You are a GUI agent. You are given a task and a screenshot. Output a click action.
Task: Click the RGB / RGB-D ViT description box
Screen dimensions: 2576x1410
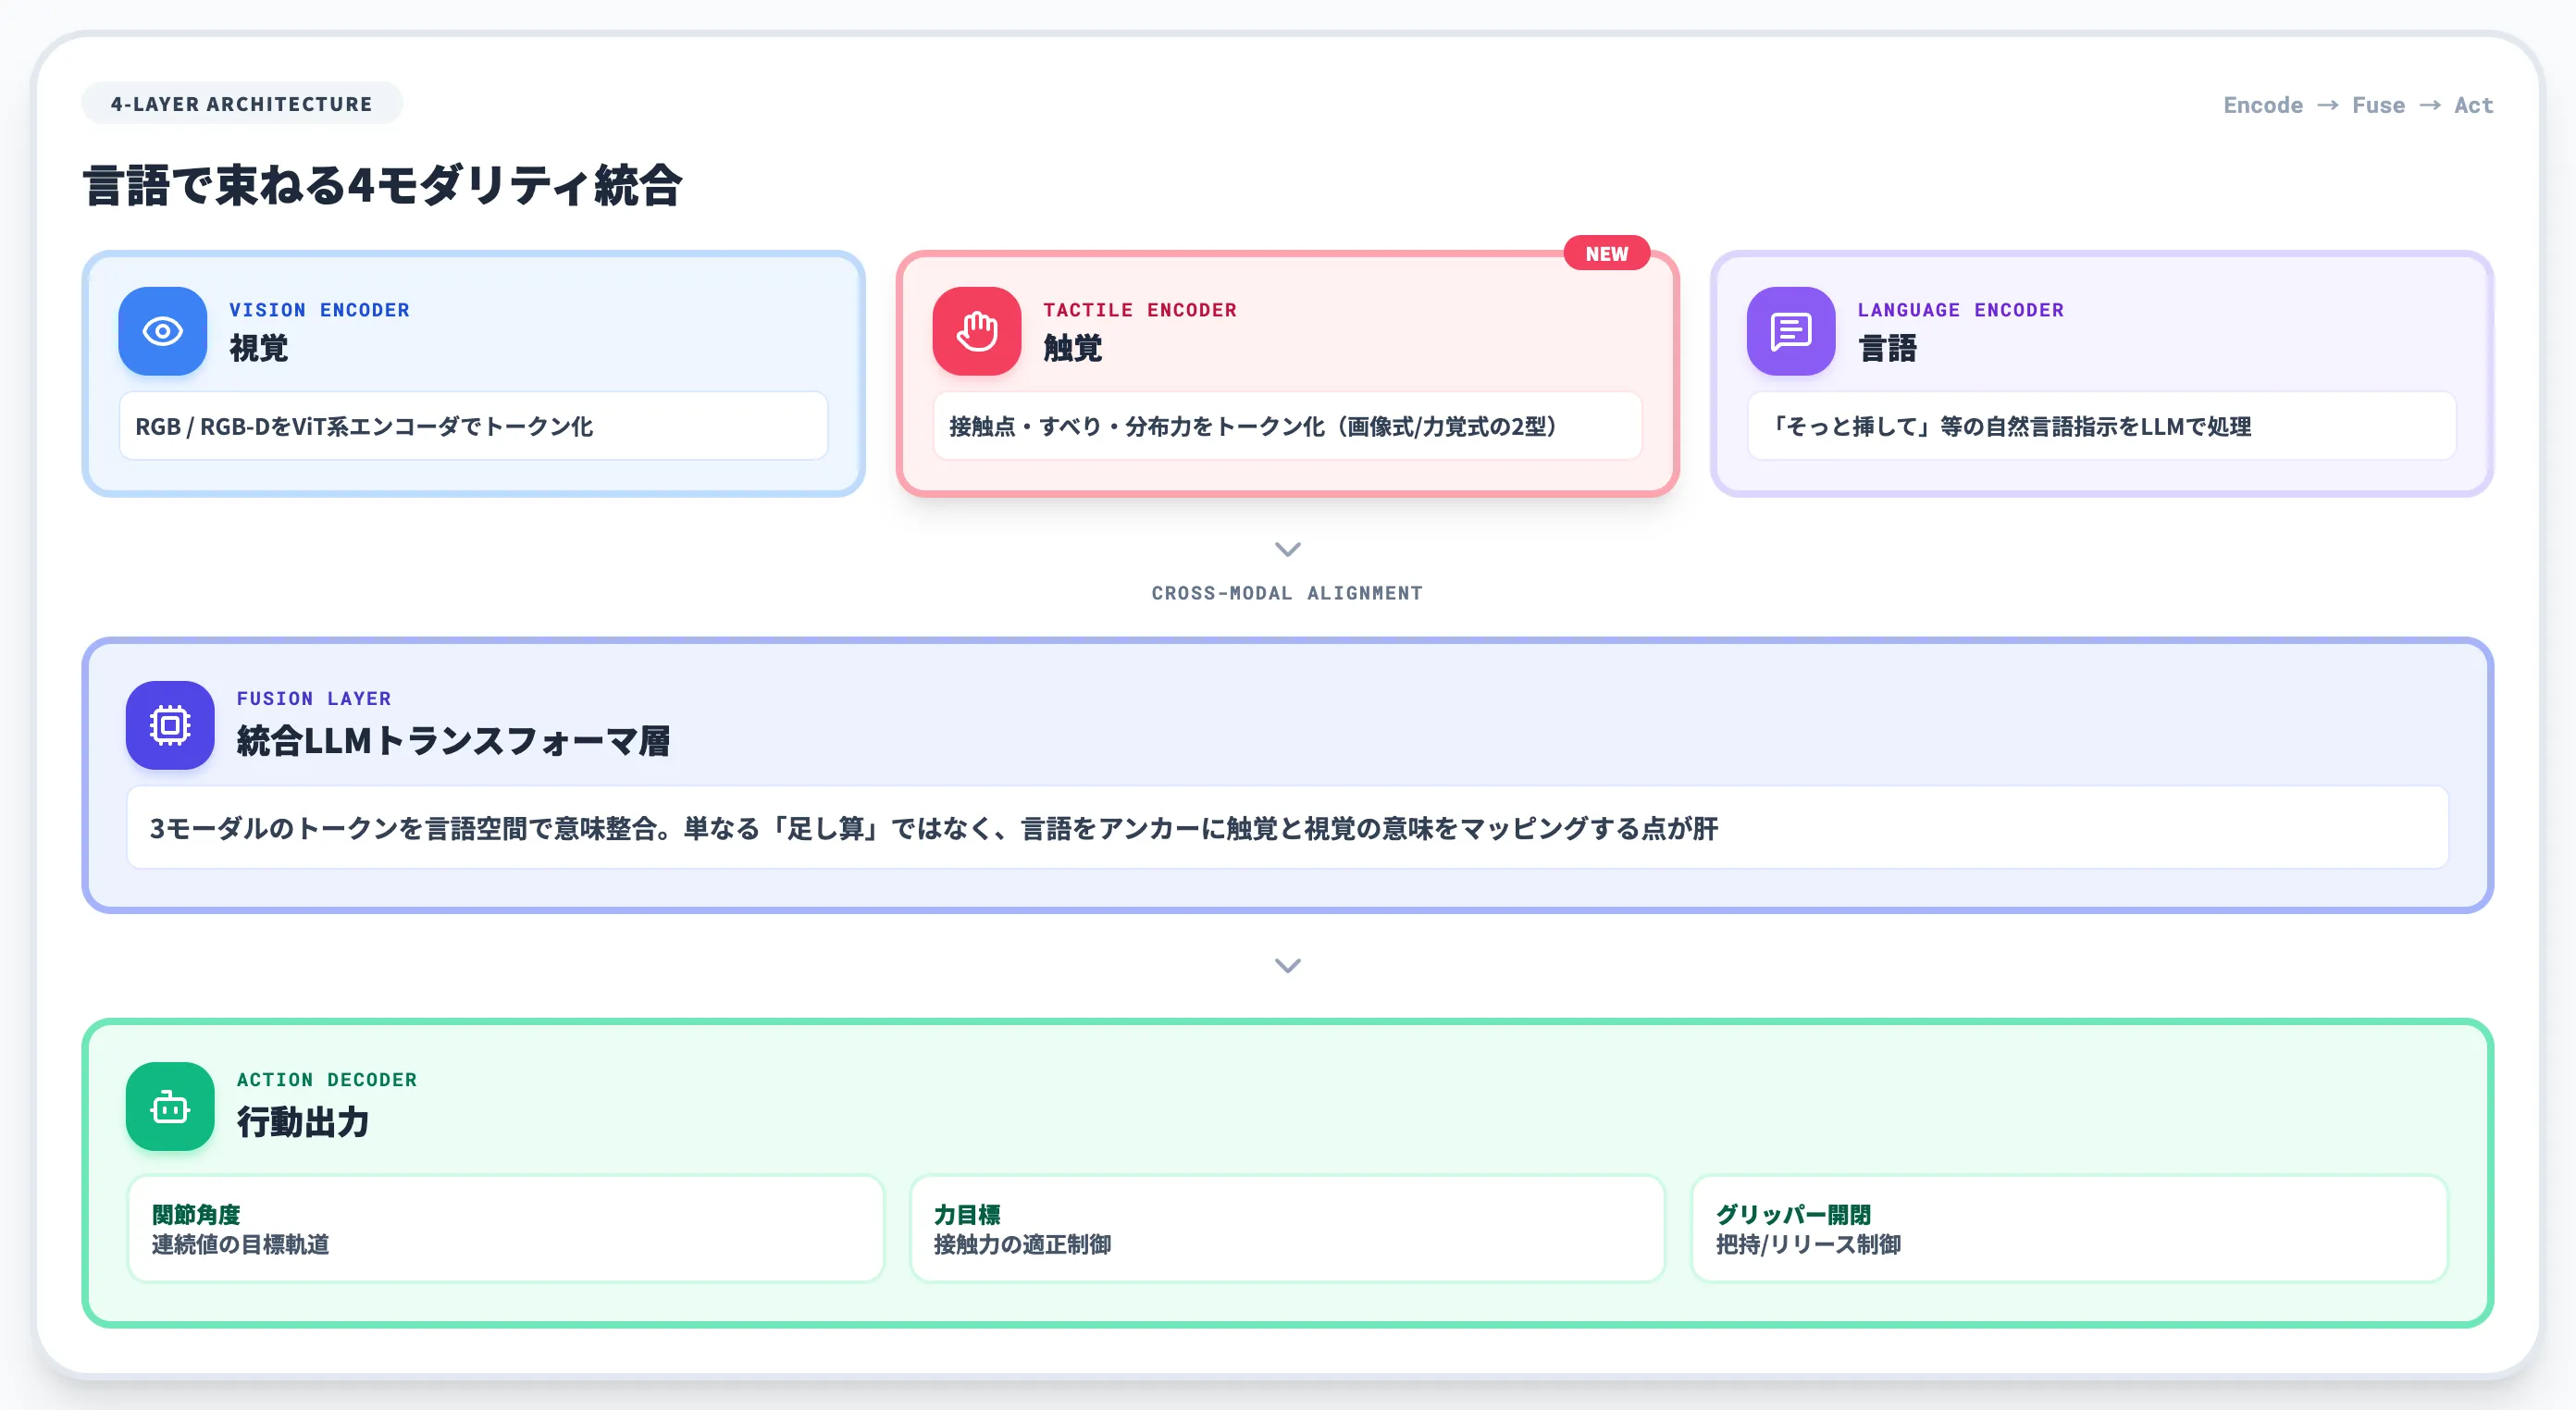(x=473, y=426)
